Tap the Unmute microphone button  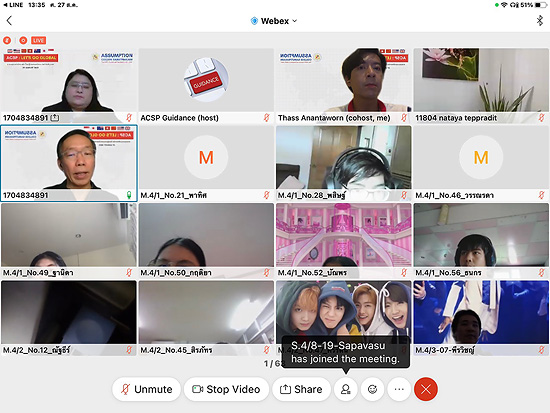147,389
